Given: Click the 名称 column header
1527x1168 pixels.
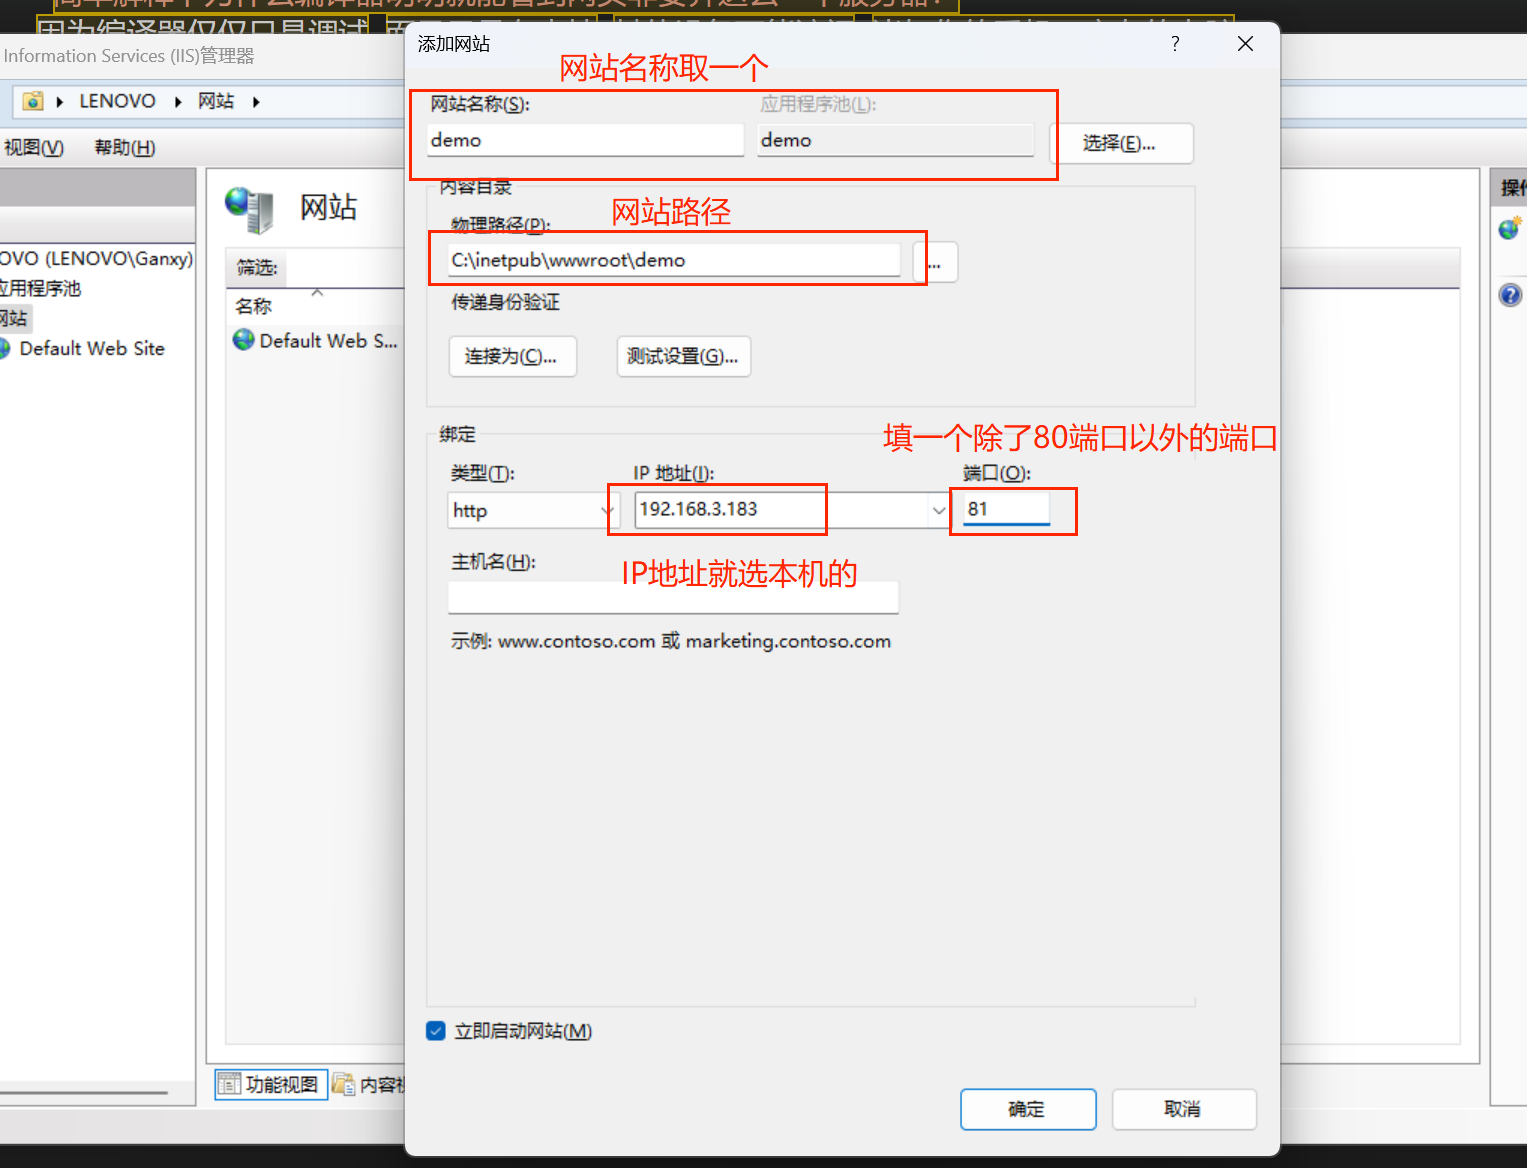Looking at the screenshot, I should point(253,306).
